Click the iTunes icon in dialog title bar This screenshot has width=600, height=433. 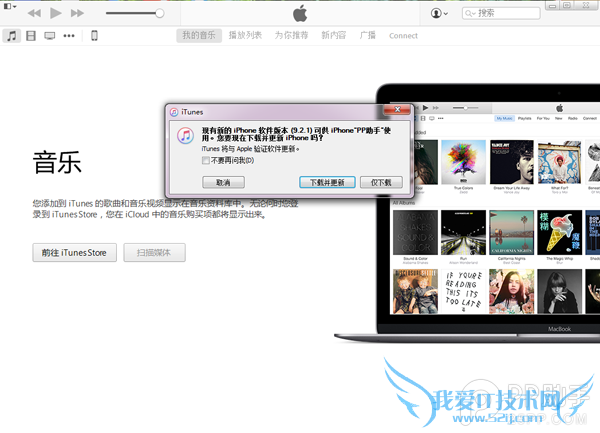pyautogui.click(x=174, y=112)
